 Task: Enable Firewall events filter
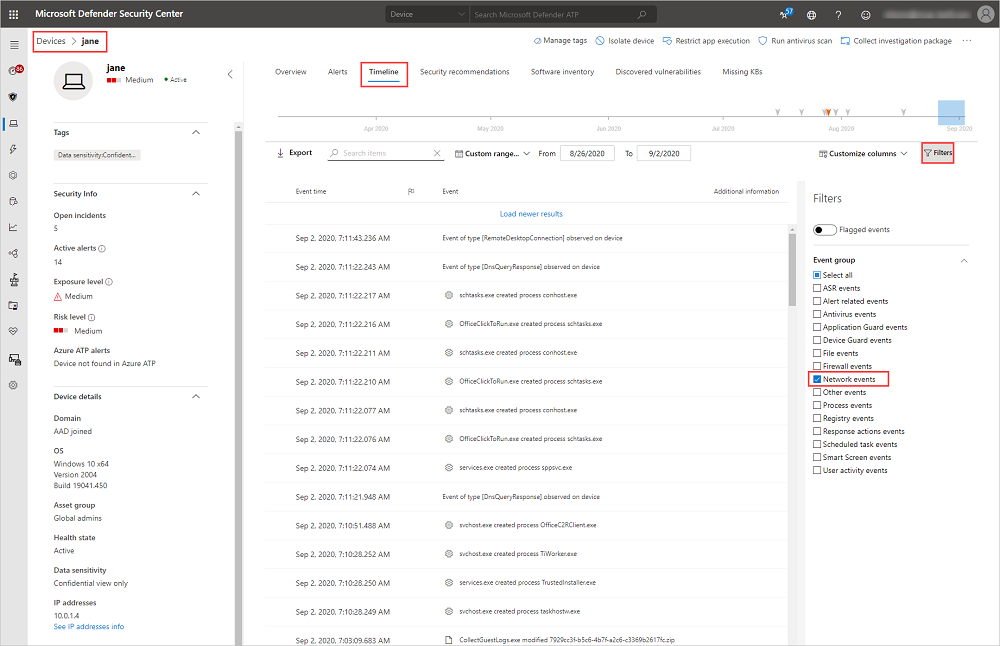click(x=817, y=366)
